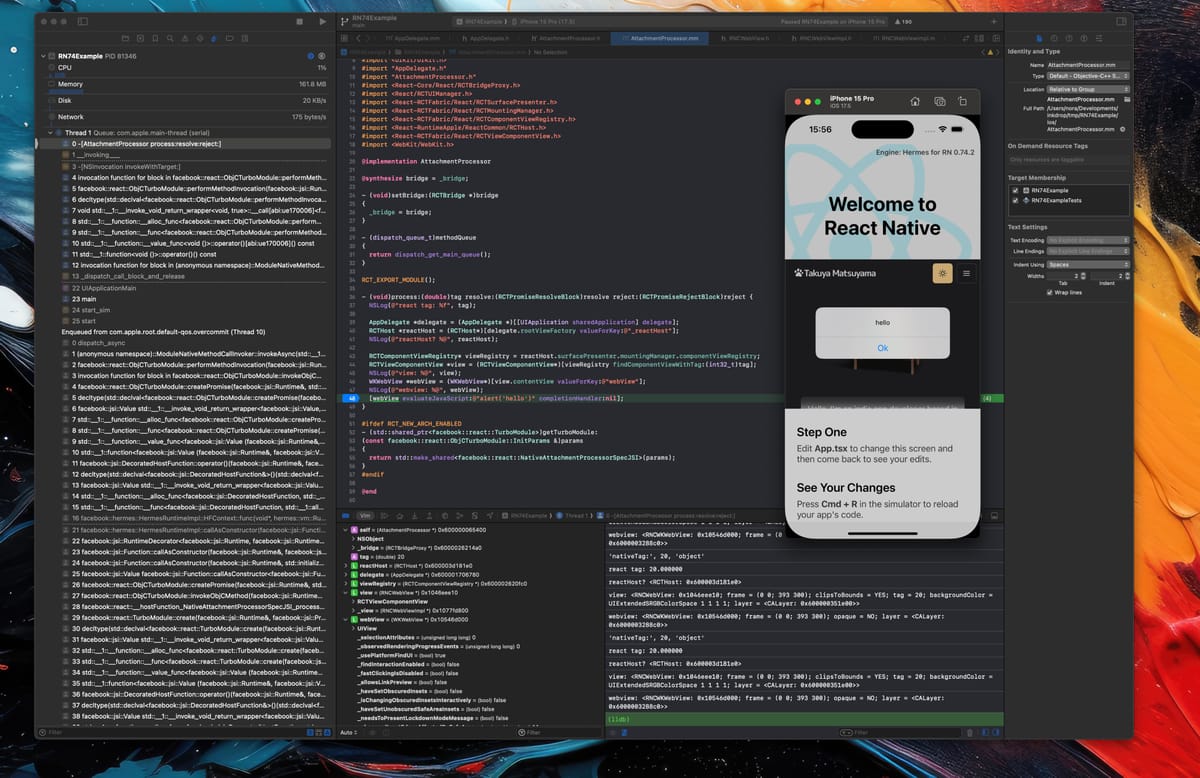Click the Indent width stepper
The height and width of the screenshot is (778, 1200).
(1127, 276)
